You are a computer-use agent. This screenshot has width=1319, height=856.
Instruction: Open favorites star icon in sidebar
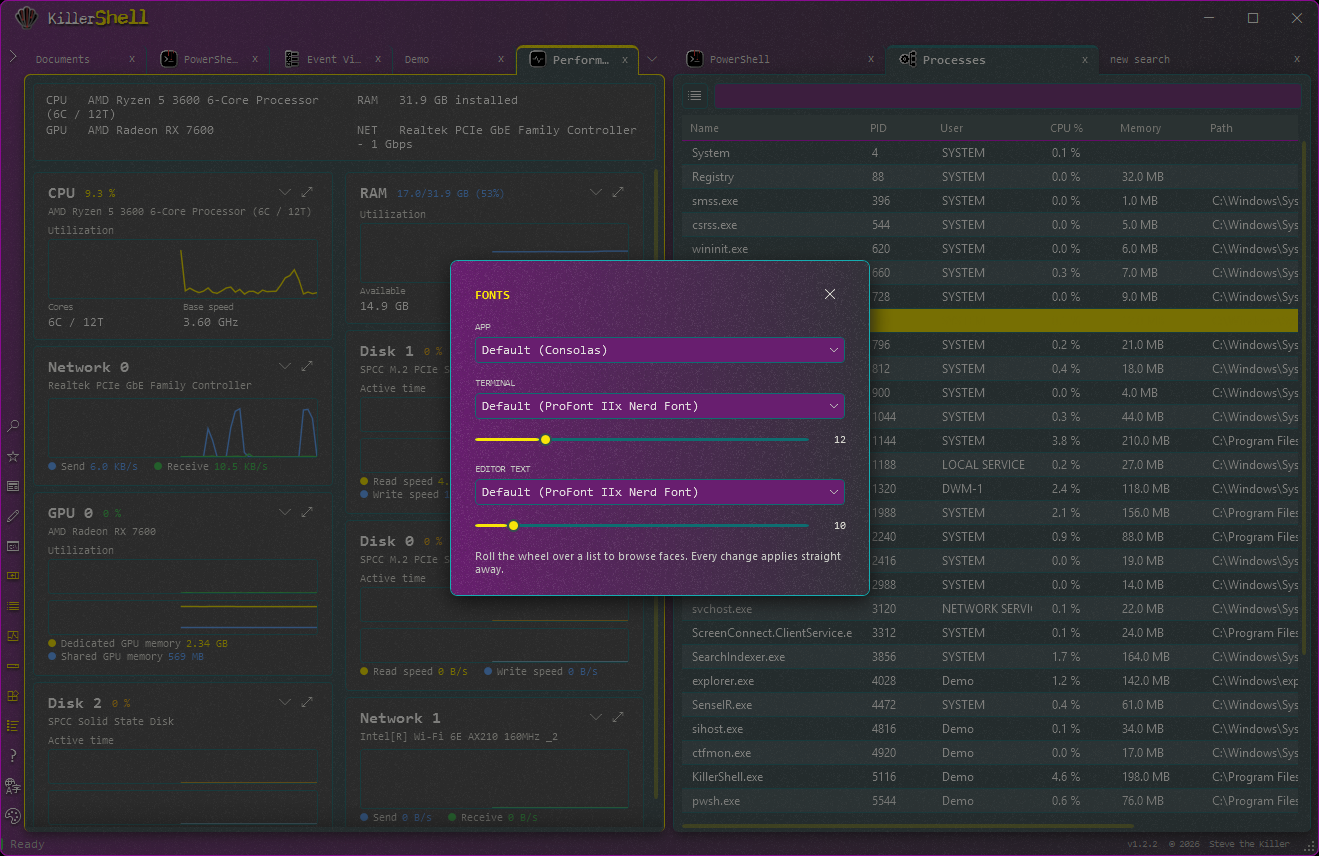pyautogui.click(x=13, y=456)
